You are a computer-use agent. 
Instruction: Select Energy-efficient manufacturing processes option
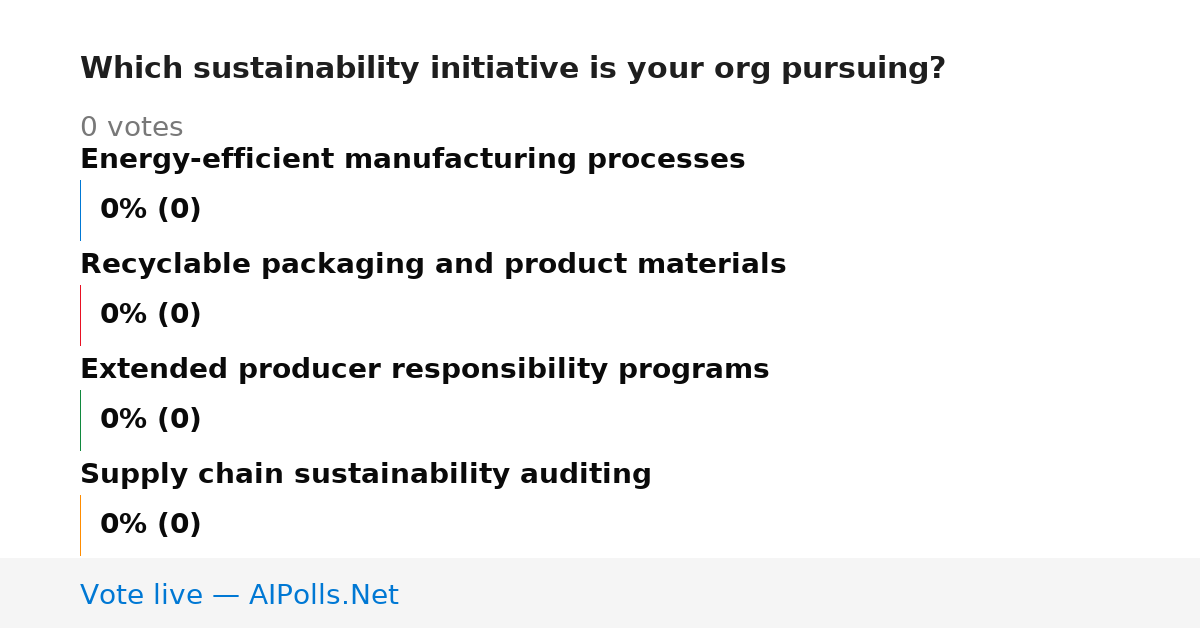[412, 160]
